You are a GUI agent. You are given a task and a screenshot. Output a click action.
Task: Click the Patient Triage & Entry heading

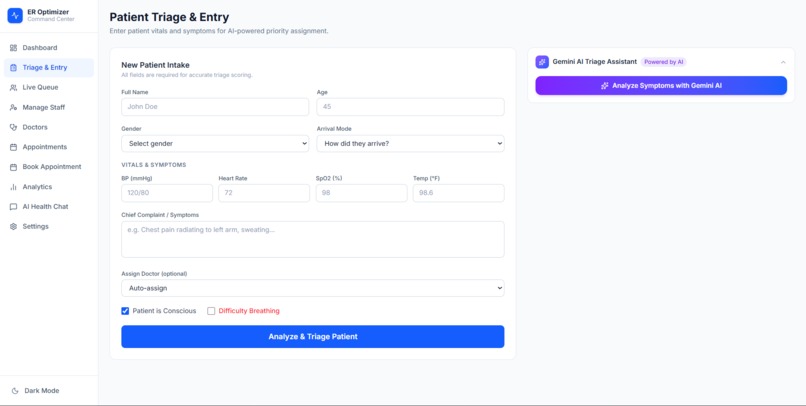coord(169,17)
